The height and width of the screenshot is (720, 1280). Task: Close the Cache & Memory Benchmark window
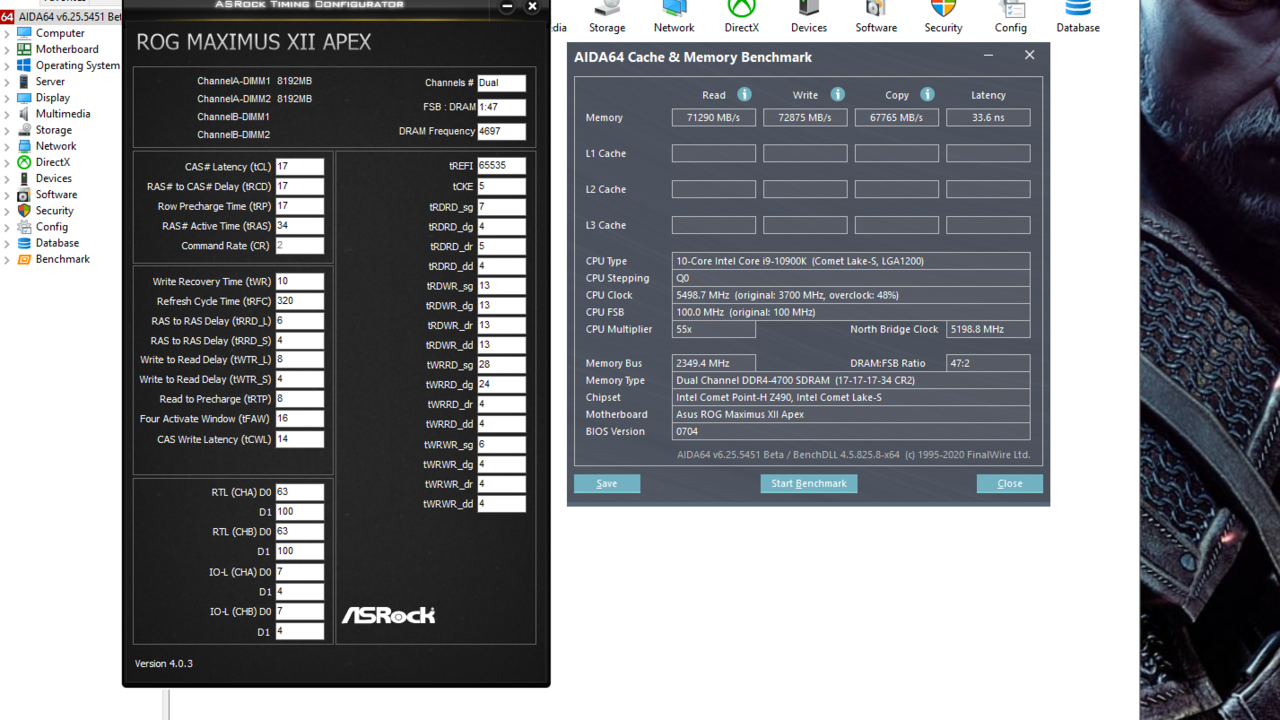(1029, 55)
